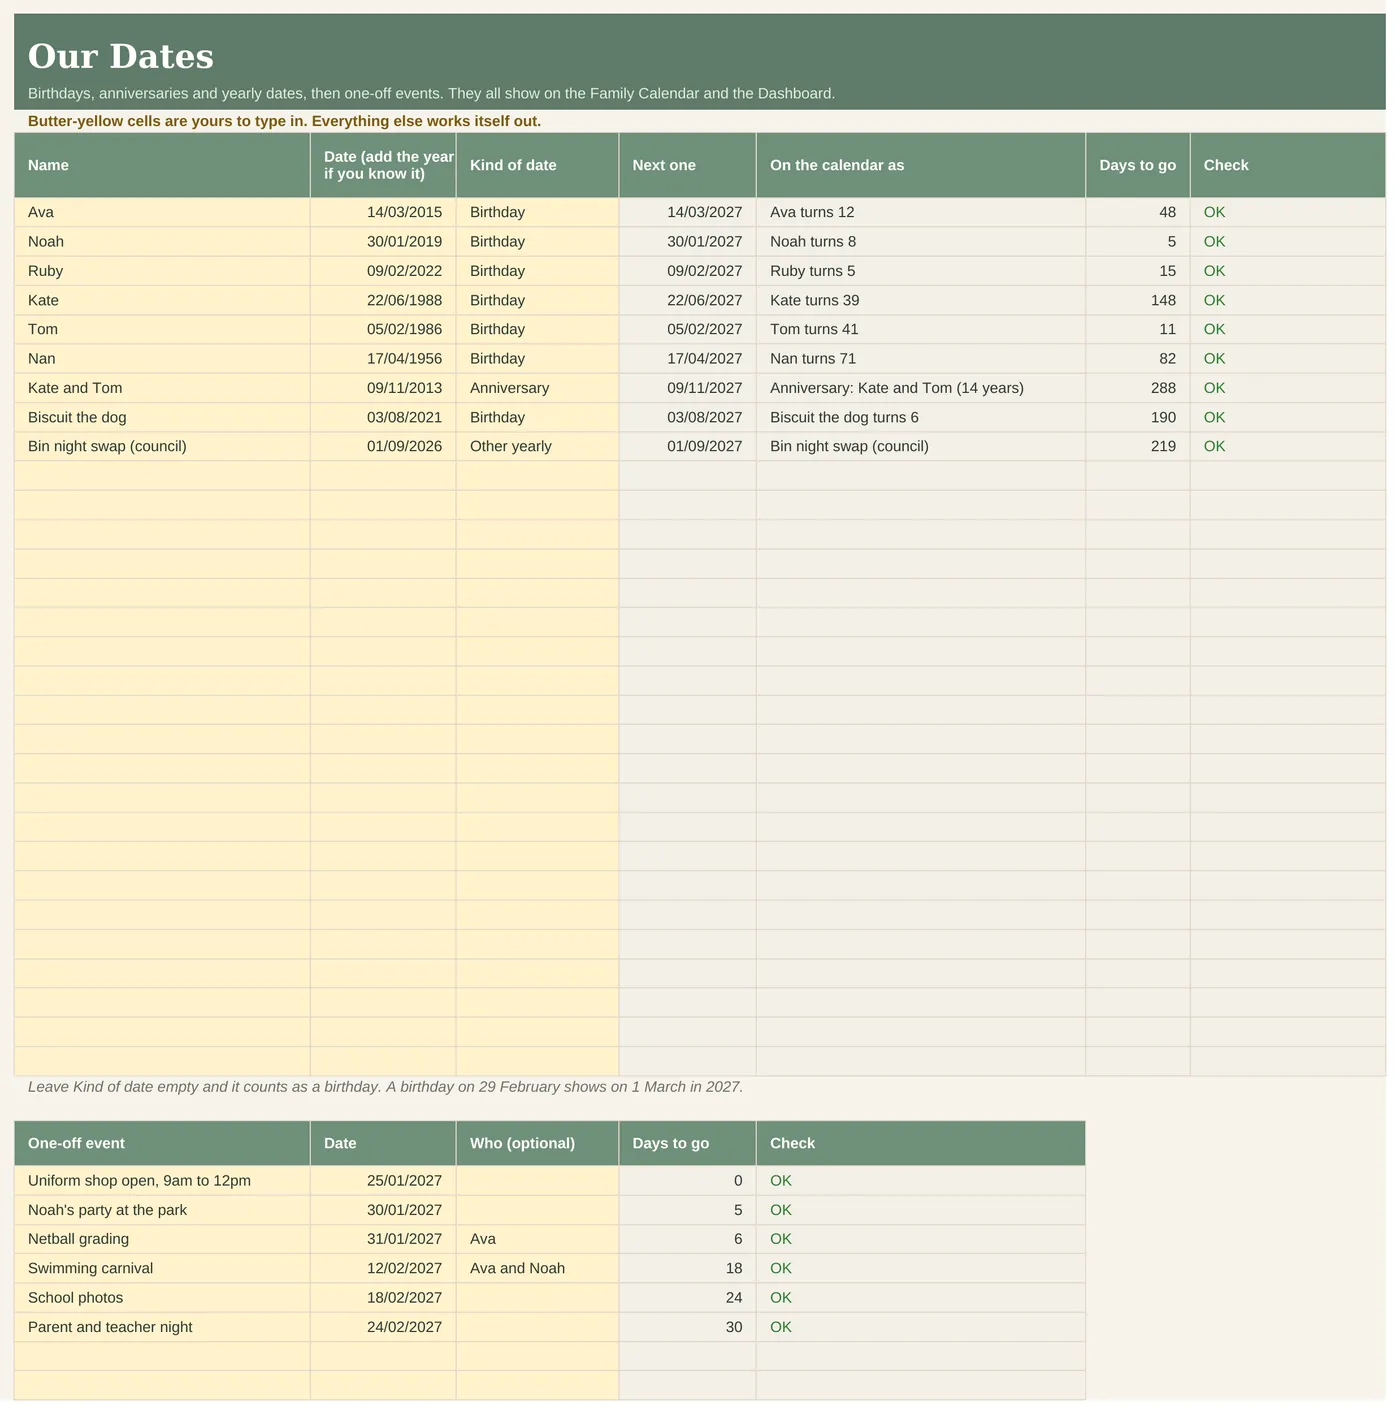Screen dimensions: 1400x1414
Task: Select the OK check for Ava's row
Action: tap(1288, 214)
